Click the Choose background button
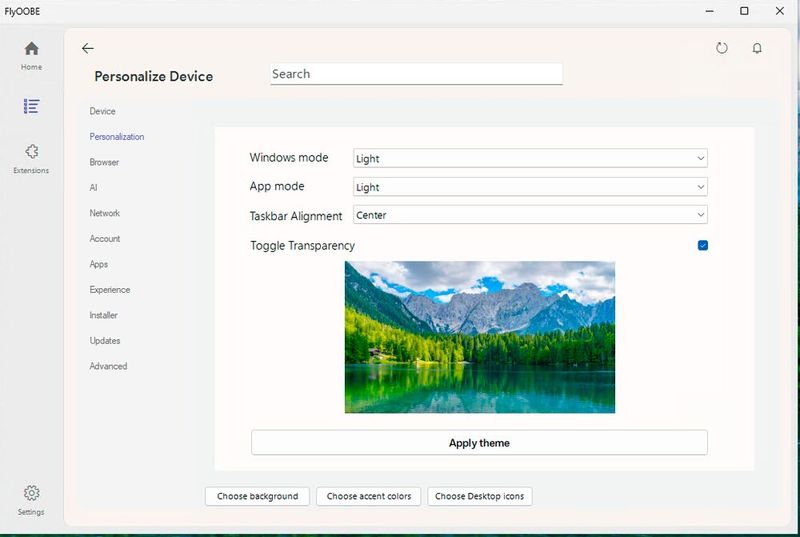This screenshot has width=800, height=537. (x=257, y=496)
